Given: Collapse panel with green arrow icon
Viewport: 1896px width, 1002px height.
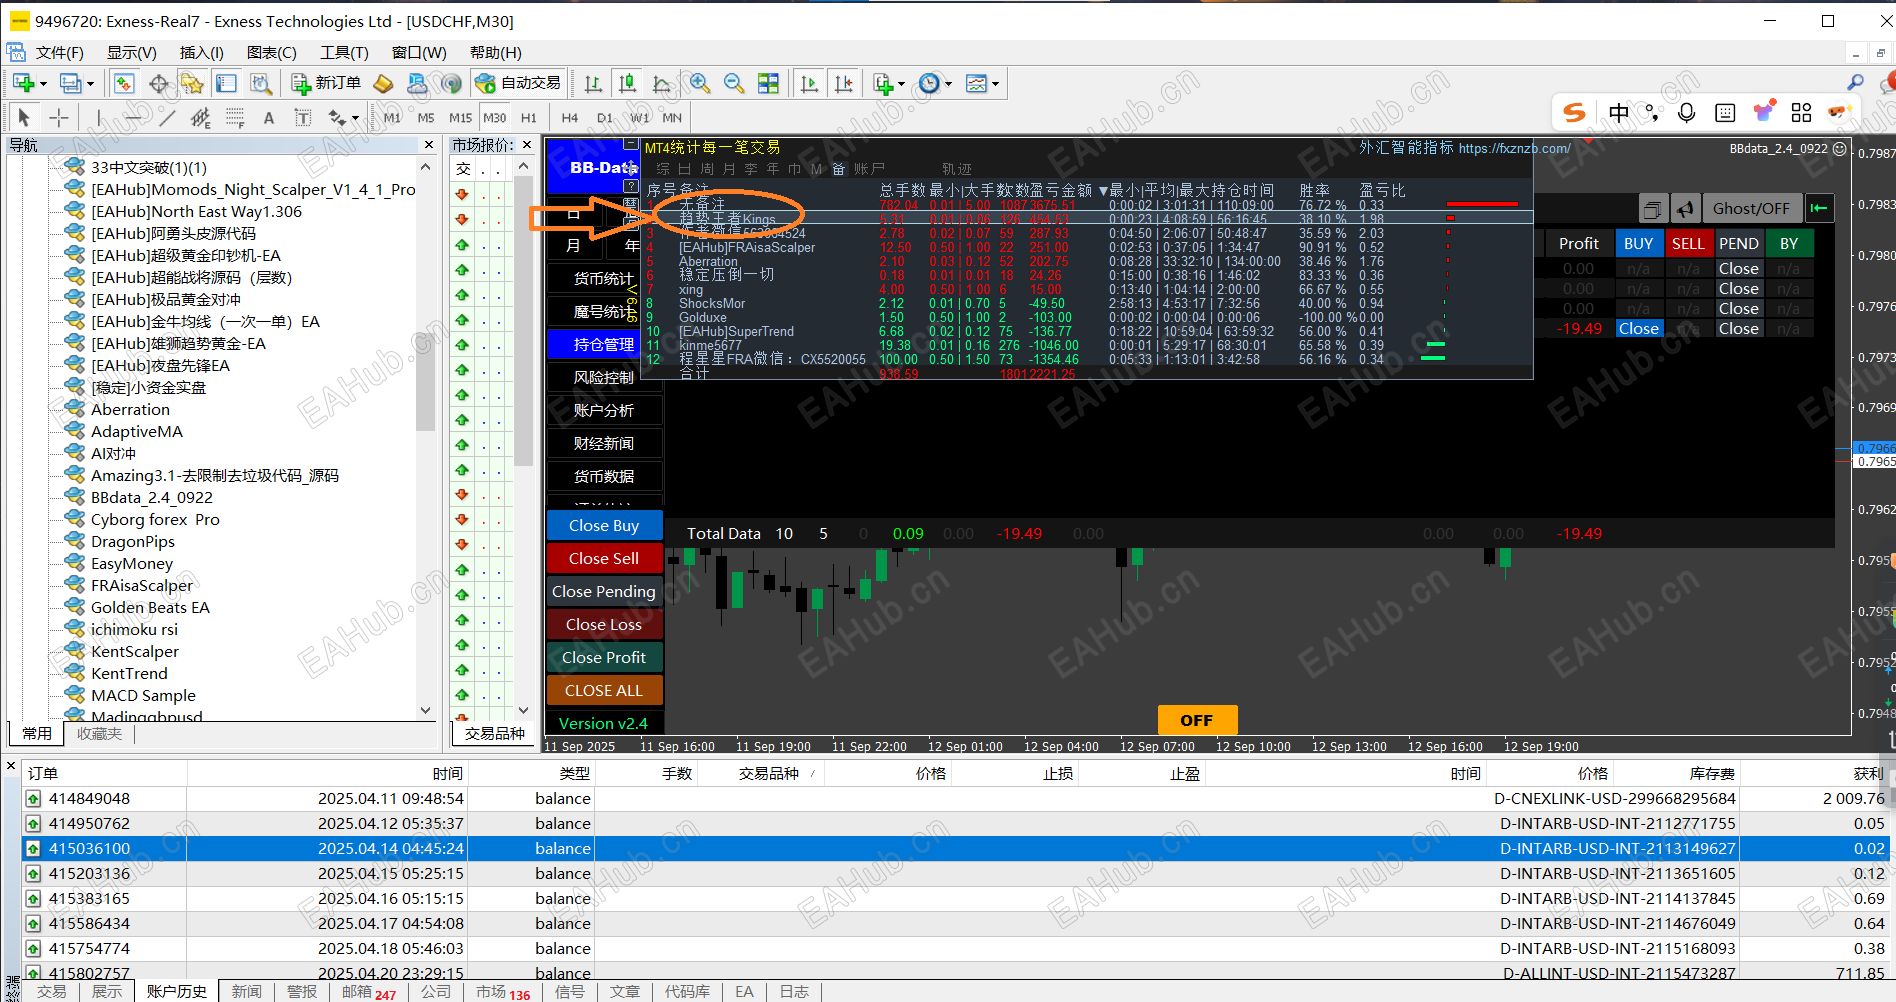Looking at the screenshot, I should pyautogui.click(x=1819, y=208).
